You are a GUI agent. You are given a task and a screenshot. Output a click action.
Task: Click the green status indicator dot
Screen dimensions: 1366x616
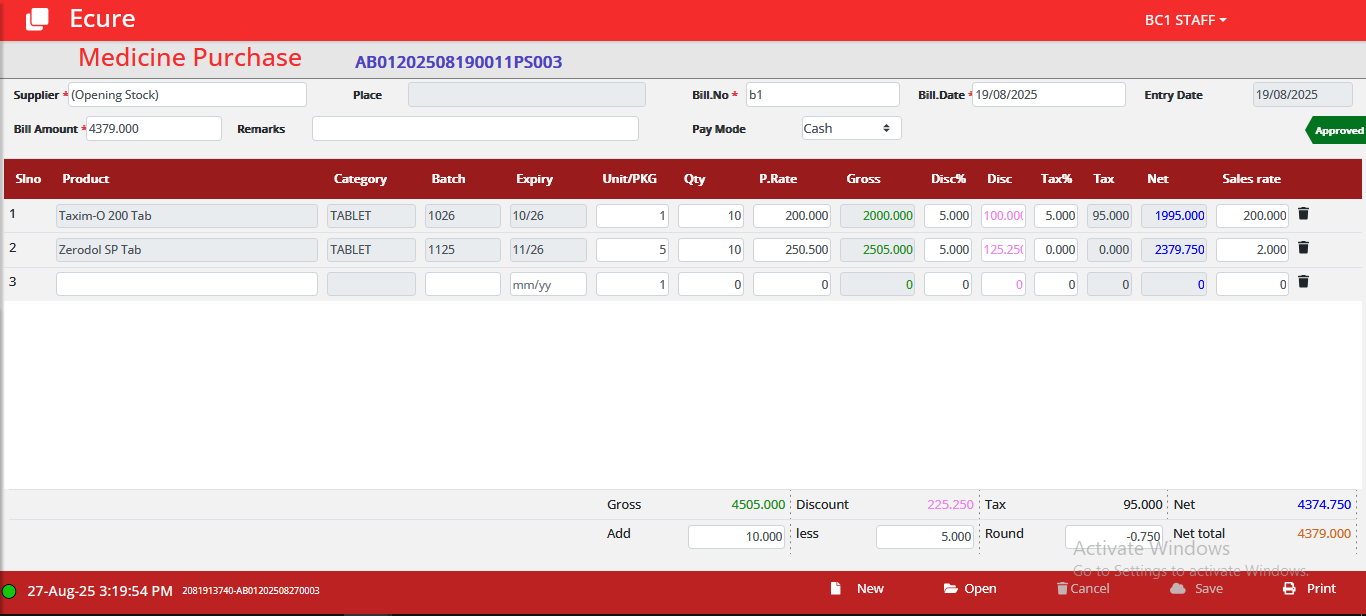tap(10, 592)
